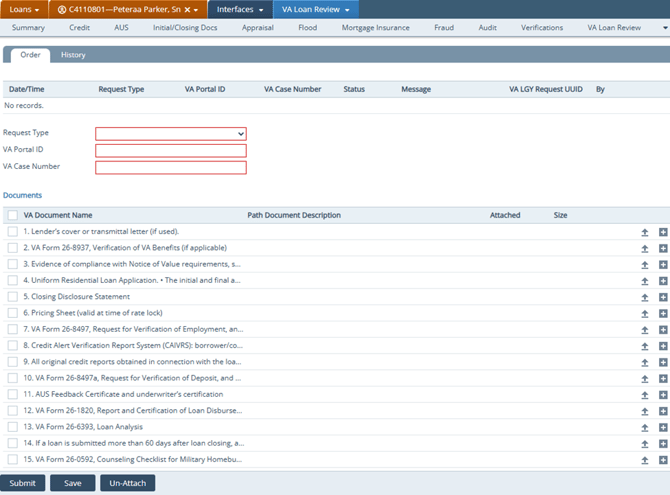Focus the VA Portal ID input field
The image size is (670, 495).
(170, 150)
